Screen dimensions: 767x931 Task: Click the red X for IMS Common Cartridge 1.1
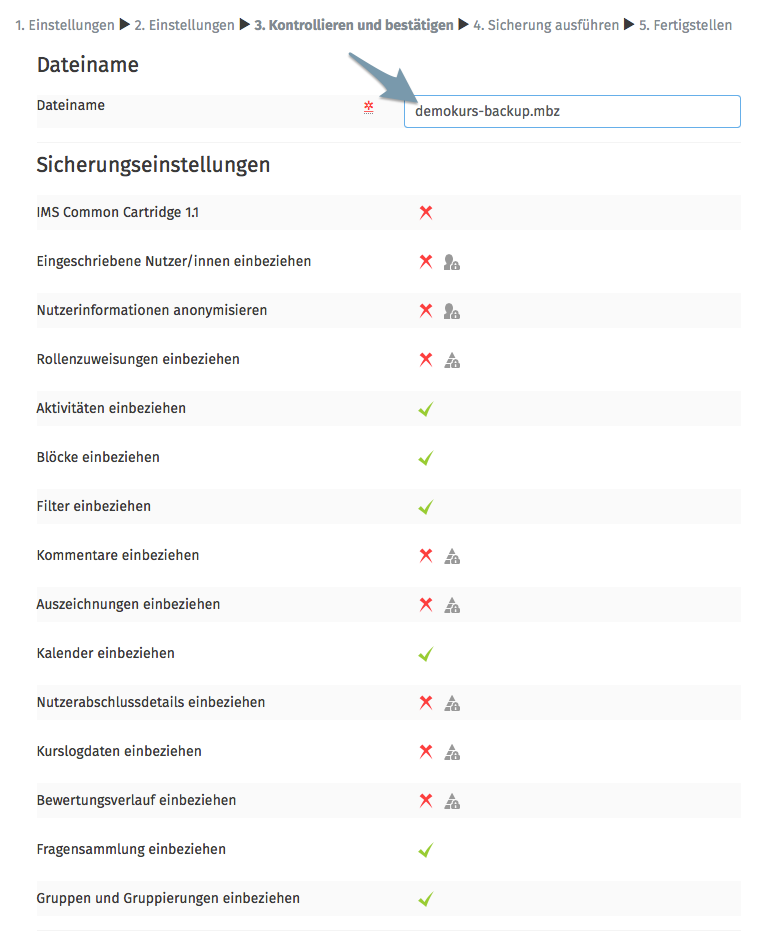pyautogui.click(x=426, y=212)
